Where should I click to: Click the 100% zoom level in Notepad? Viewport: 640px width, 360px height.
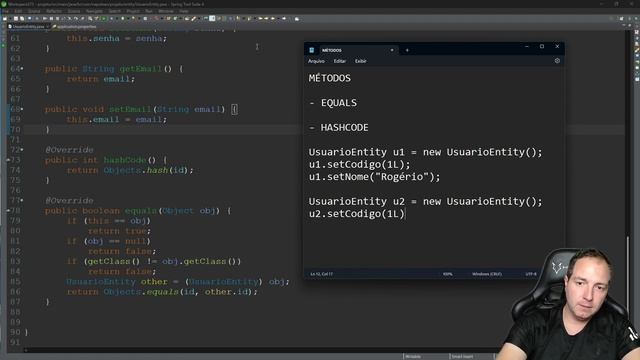tap(447, 274)
